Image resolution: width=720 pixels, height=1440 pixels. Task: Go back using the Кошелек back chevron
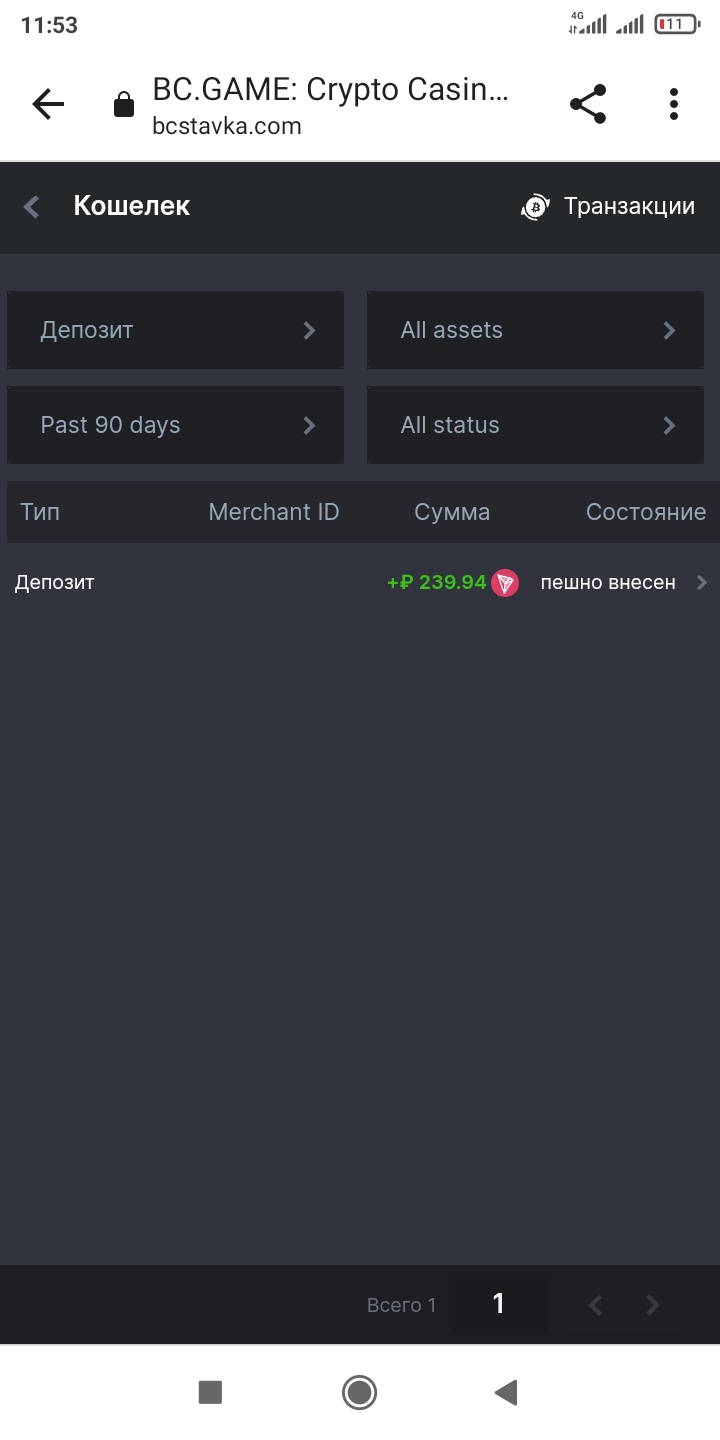click(32, 207)
